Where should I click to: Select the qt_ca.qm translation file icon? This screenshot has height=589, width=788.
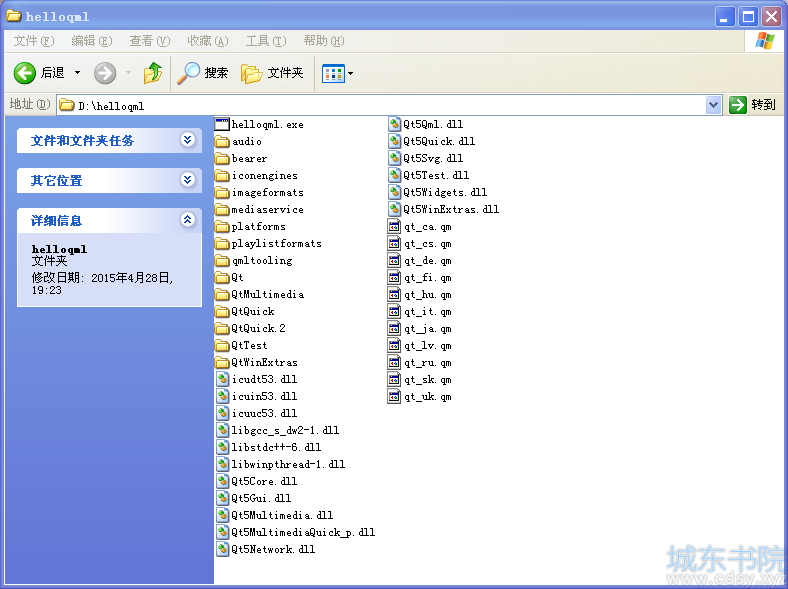click(x=395, y=227)
